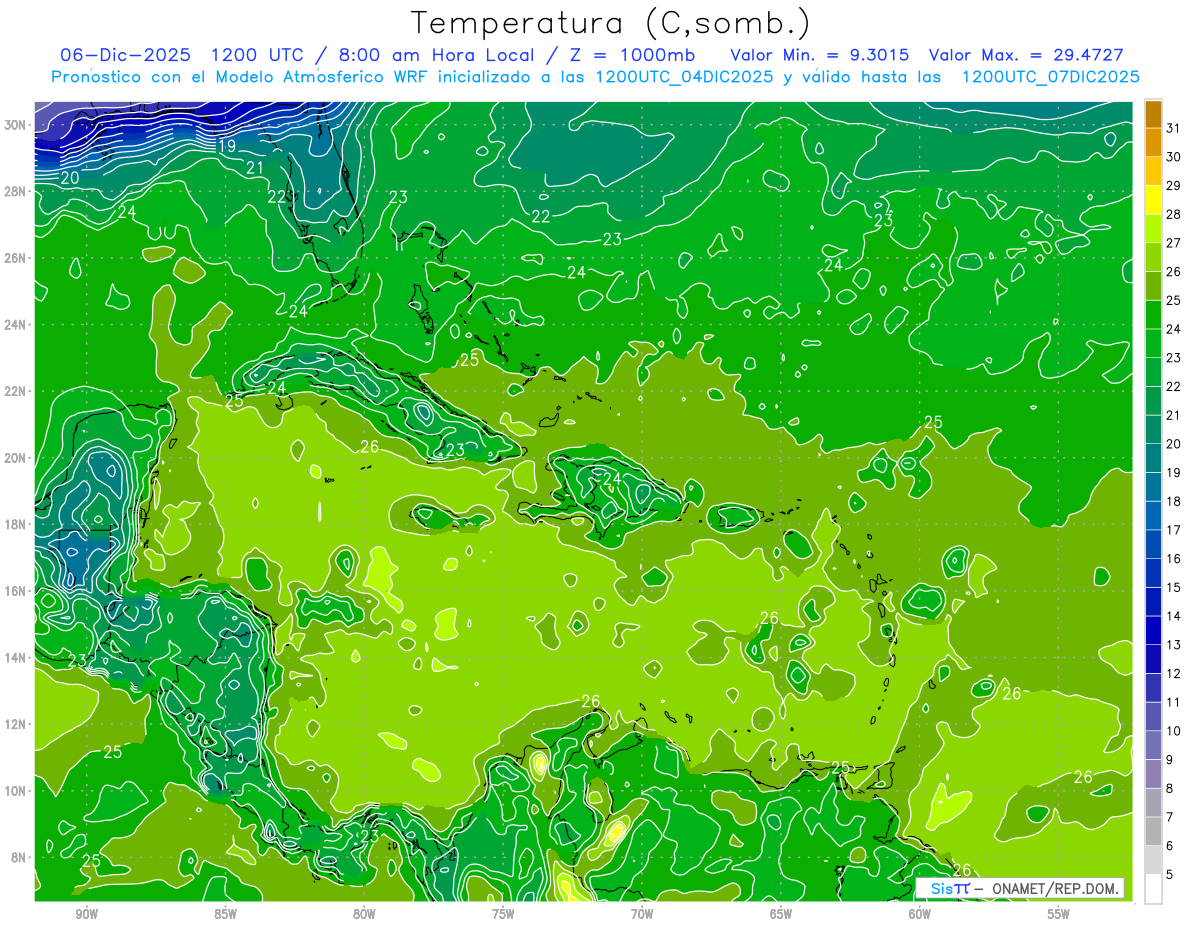Click the 'Valor Min. = 9.3015' text
The height and width of the screenshot is (927, 1200).
click(820, 54)
